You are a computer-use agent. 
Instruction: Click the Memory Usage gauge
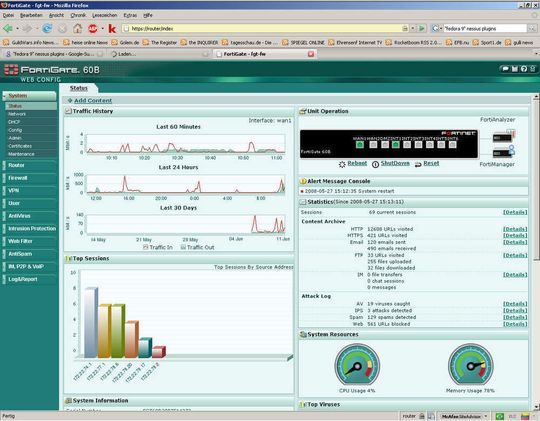pos(470,364)
